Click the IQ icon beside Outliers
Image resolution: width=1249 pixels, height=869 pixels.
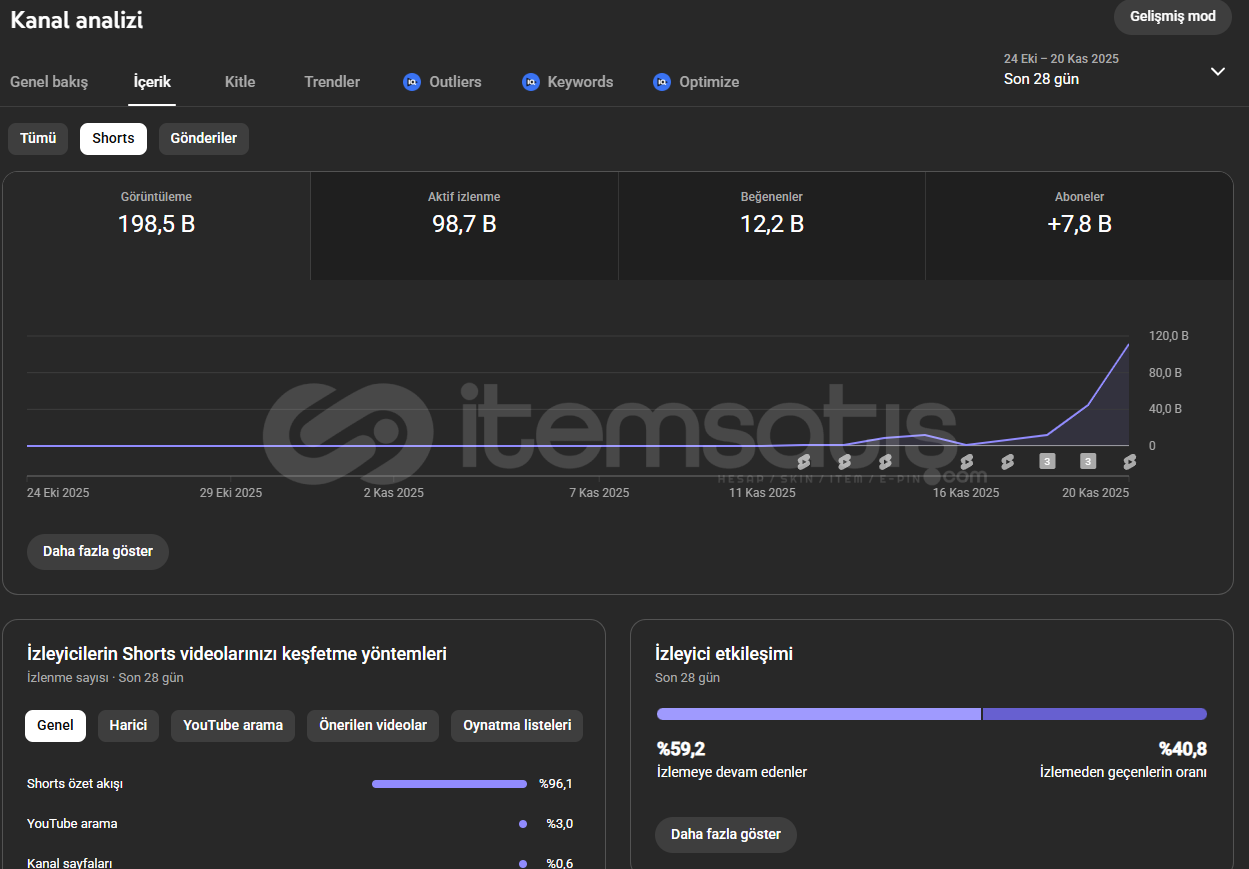pyautogui.click(x=411, y=82)
